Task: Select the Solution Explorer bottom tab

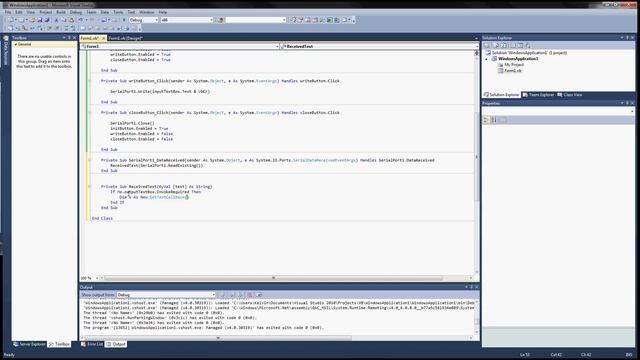Action: [x=502, y=95]
